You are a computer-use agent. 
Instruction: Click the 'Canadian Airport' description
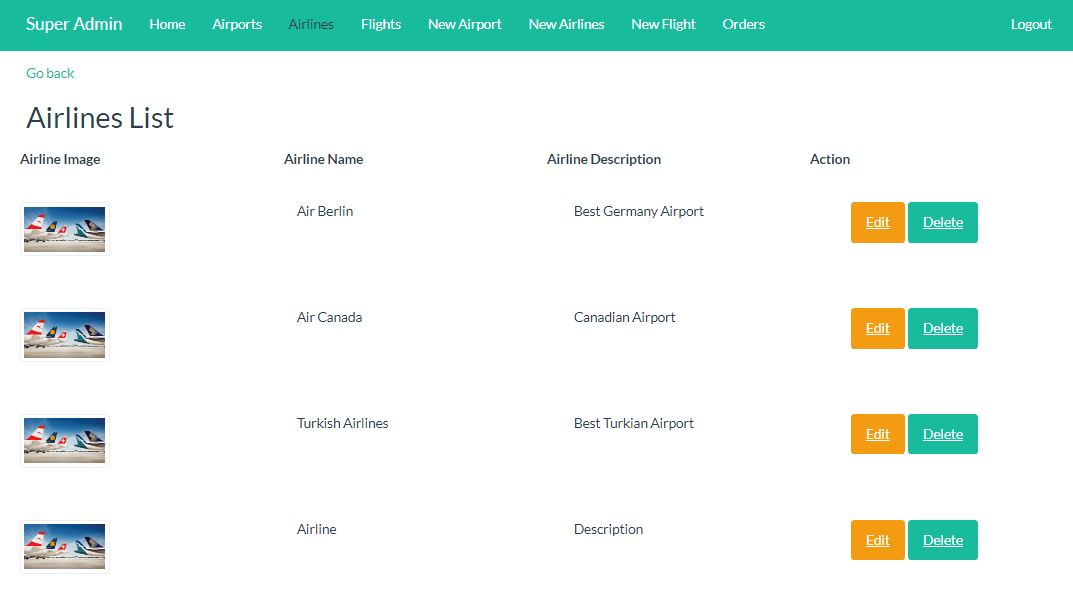pyautogui.click(x=624, y=318)
